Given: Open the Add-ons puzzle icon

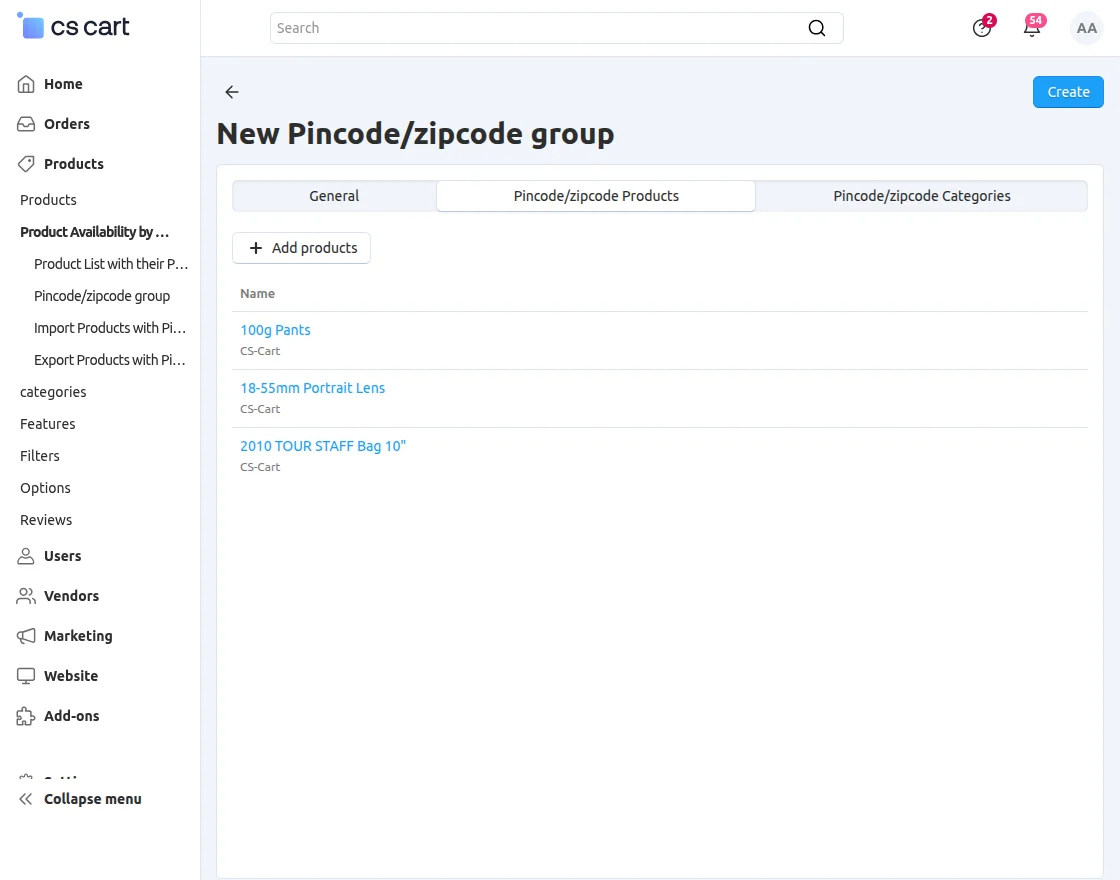Looking at the screenshot, I should pos(25,716).
